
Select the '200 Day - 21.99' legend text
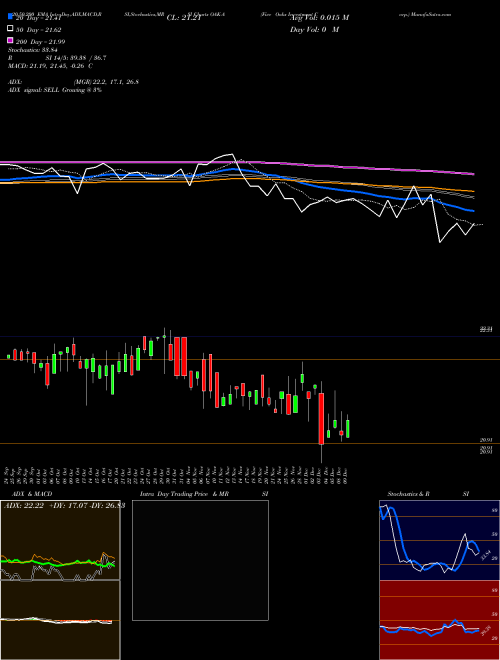[40, 42]
